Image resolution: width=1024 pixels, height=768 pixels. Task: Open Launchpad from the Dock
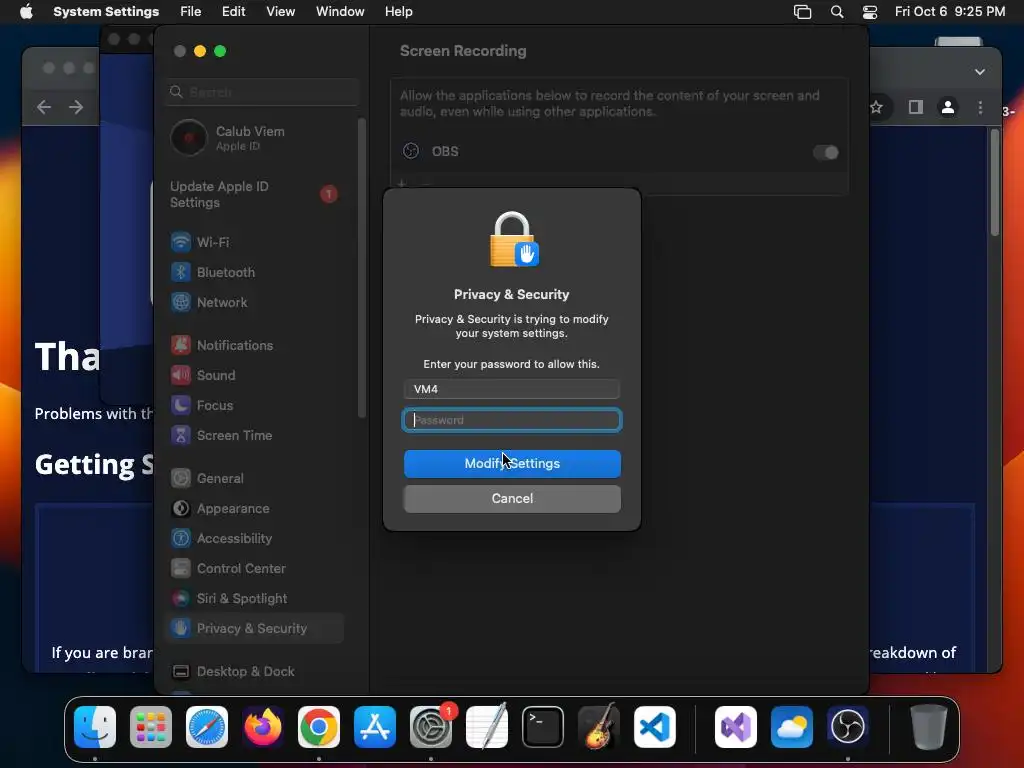[x=151, y=727]
